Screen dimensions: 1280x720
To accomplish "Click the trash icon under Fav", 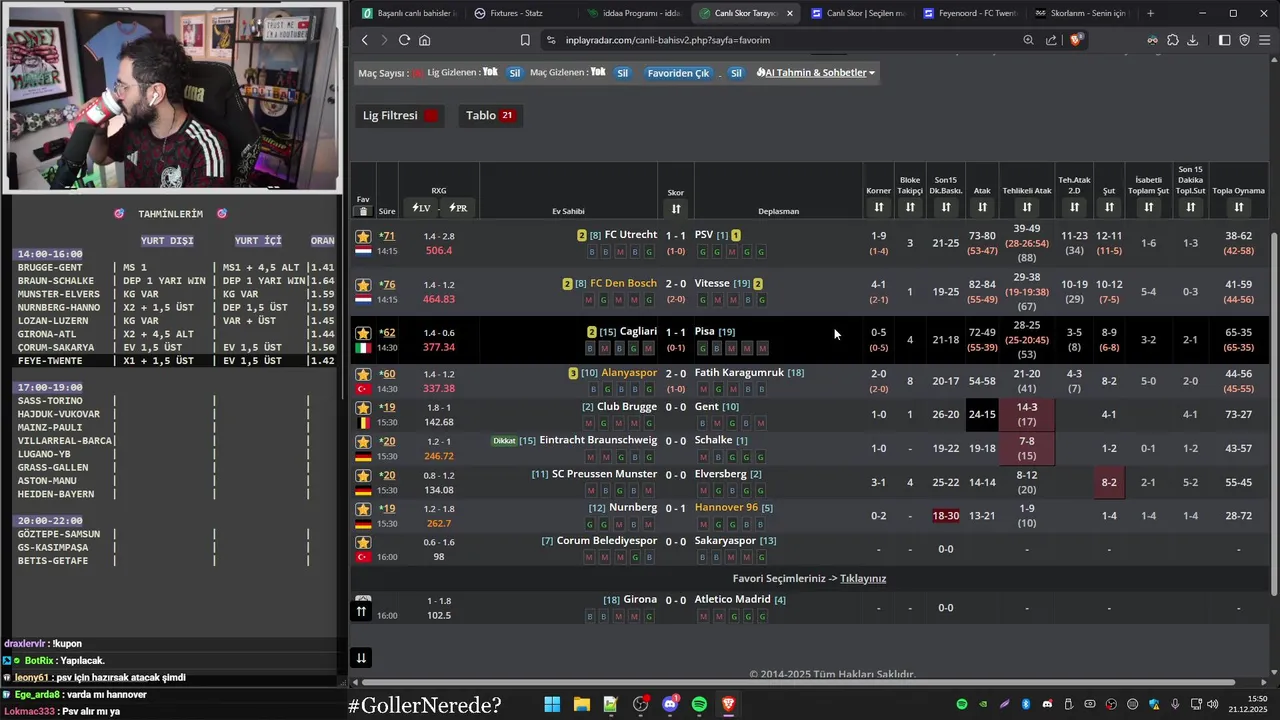I will (x=363, y=211).
